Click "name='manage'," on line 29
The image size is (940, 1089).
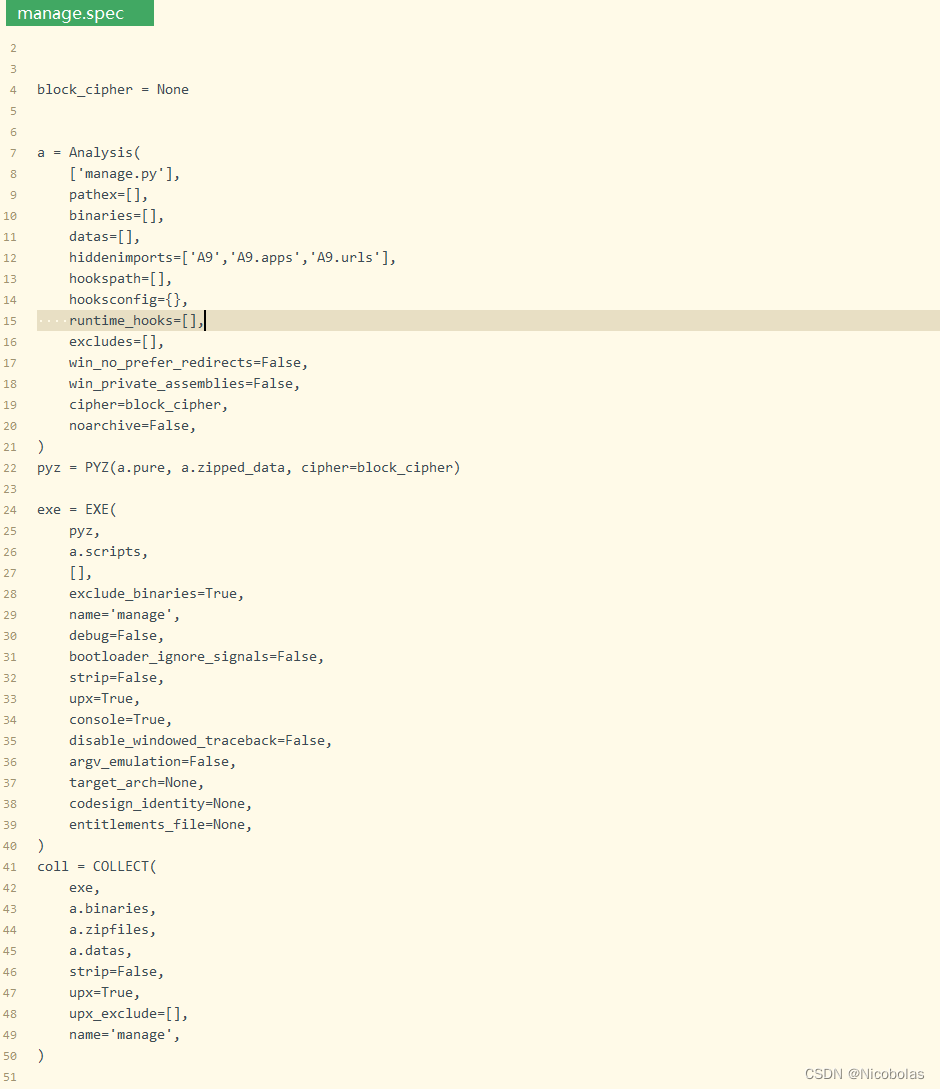click(124, 615)
